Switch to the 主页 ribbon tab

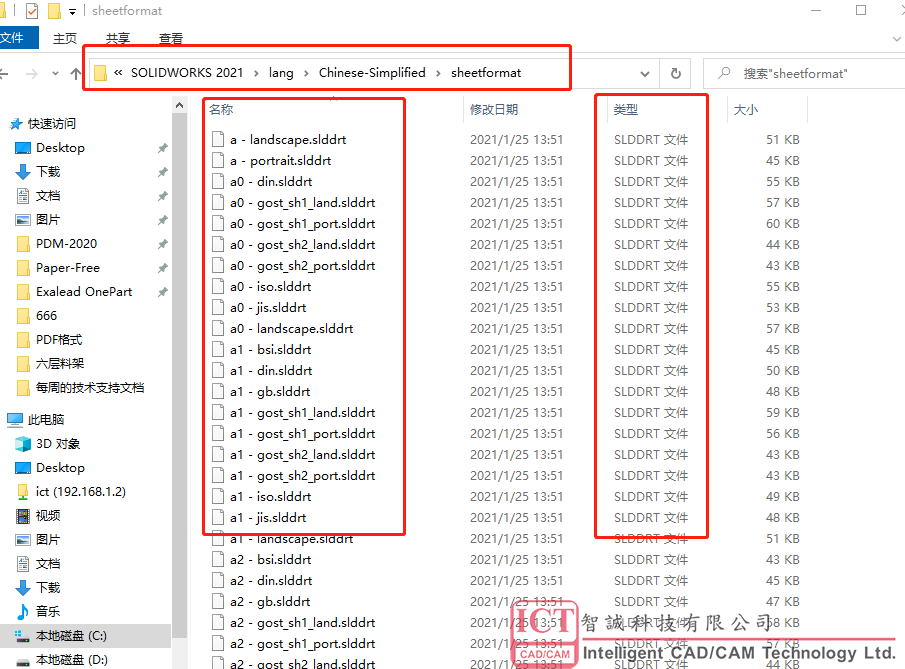tap(65, 39)
